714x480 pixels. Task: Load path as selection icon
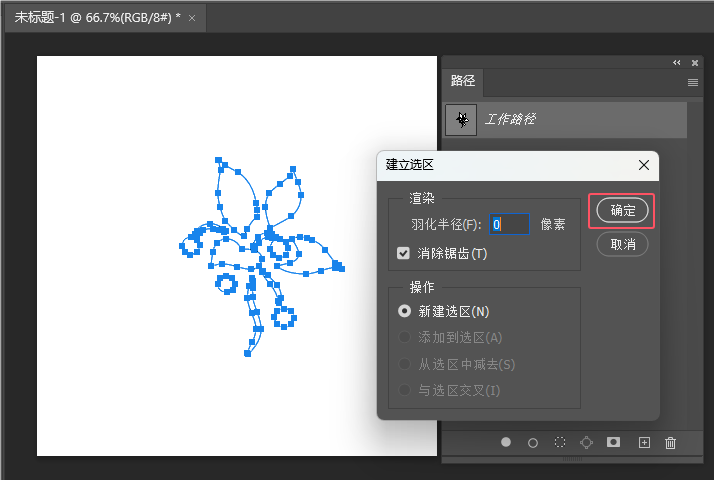pos(560,442)
